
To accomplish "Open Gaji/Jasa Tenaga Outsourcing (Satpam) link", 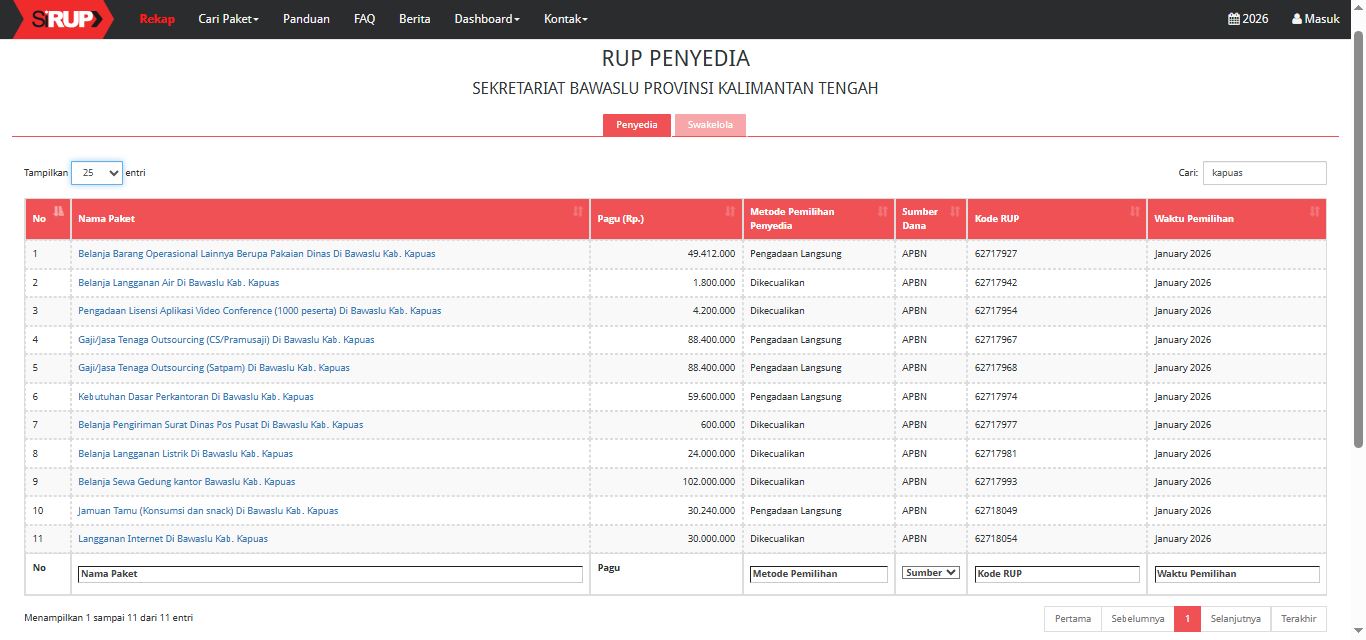I will (214, 368).
